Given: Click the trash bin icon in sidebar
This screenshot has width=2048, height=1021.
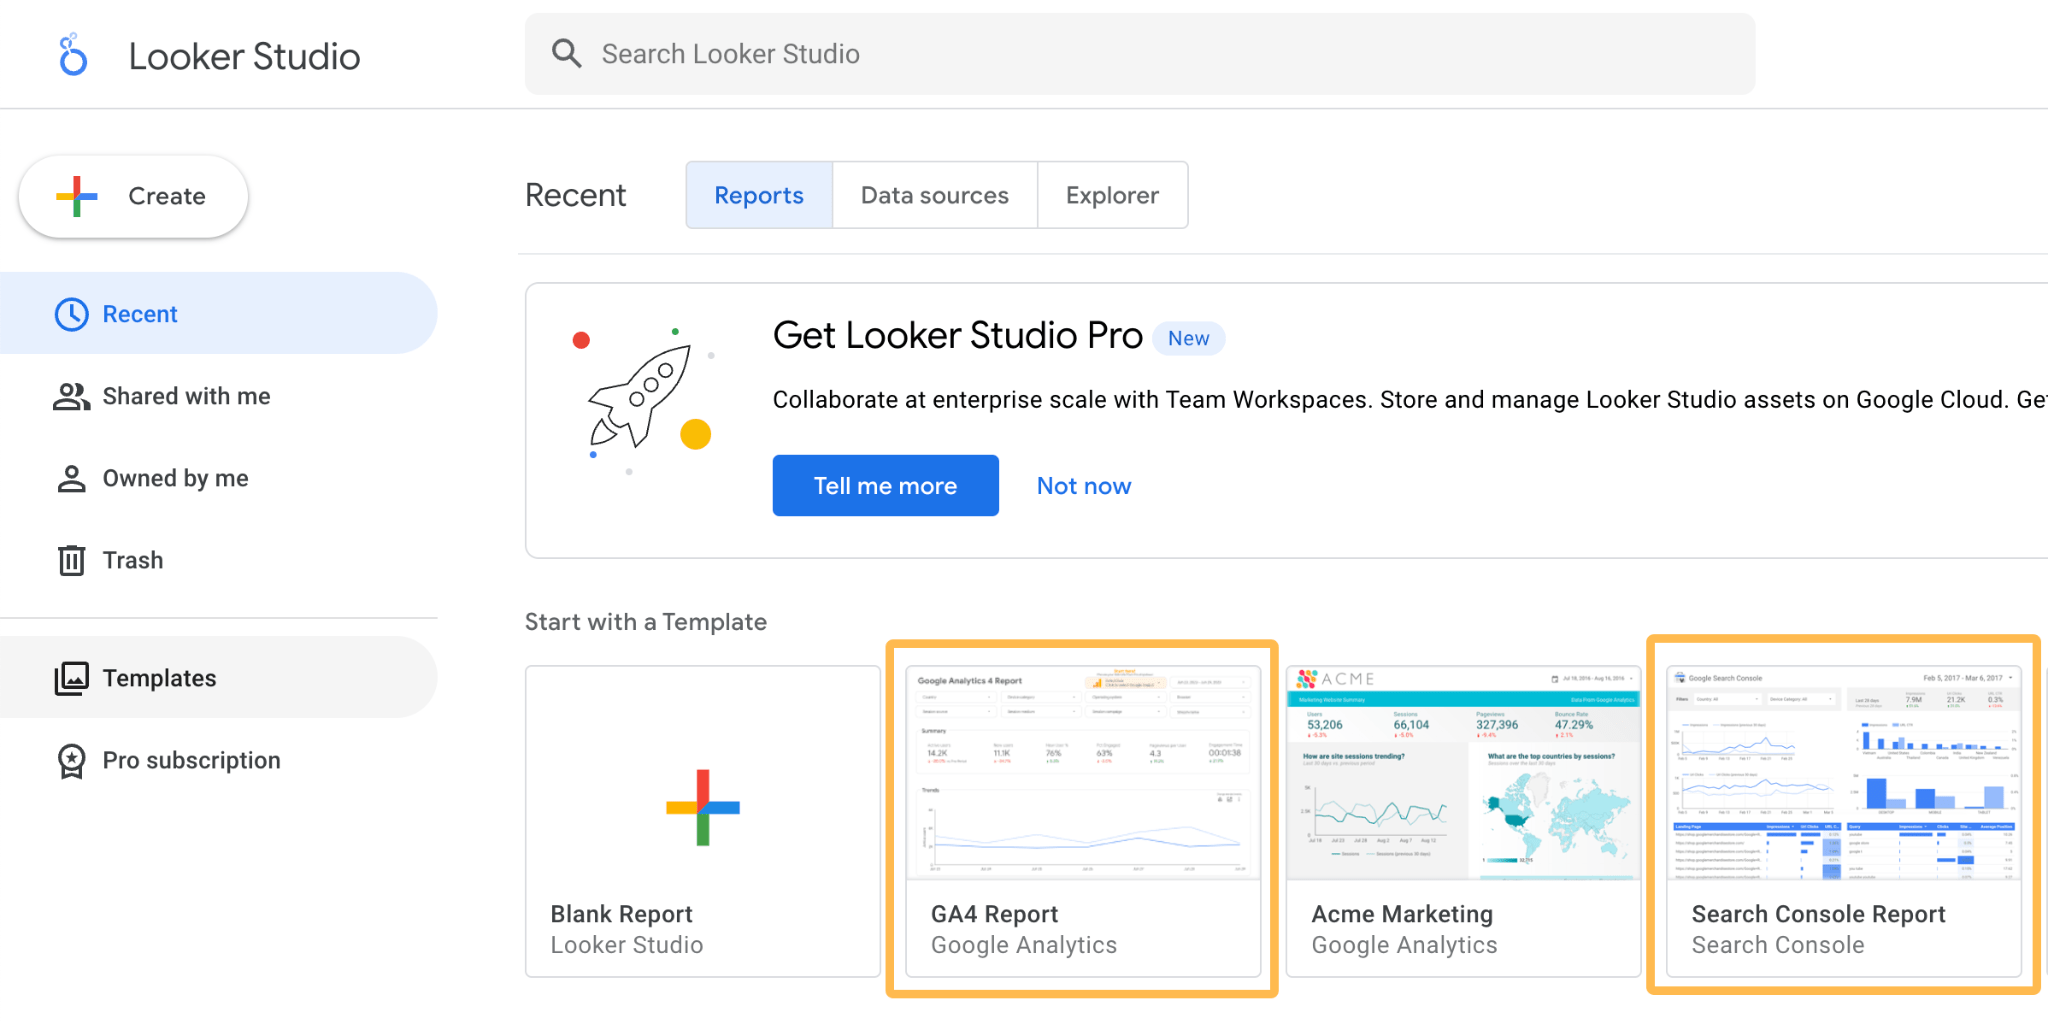Looking at the screenshot, I should click(71, 560).
